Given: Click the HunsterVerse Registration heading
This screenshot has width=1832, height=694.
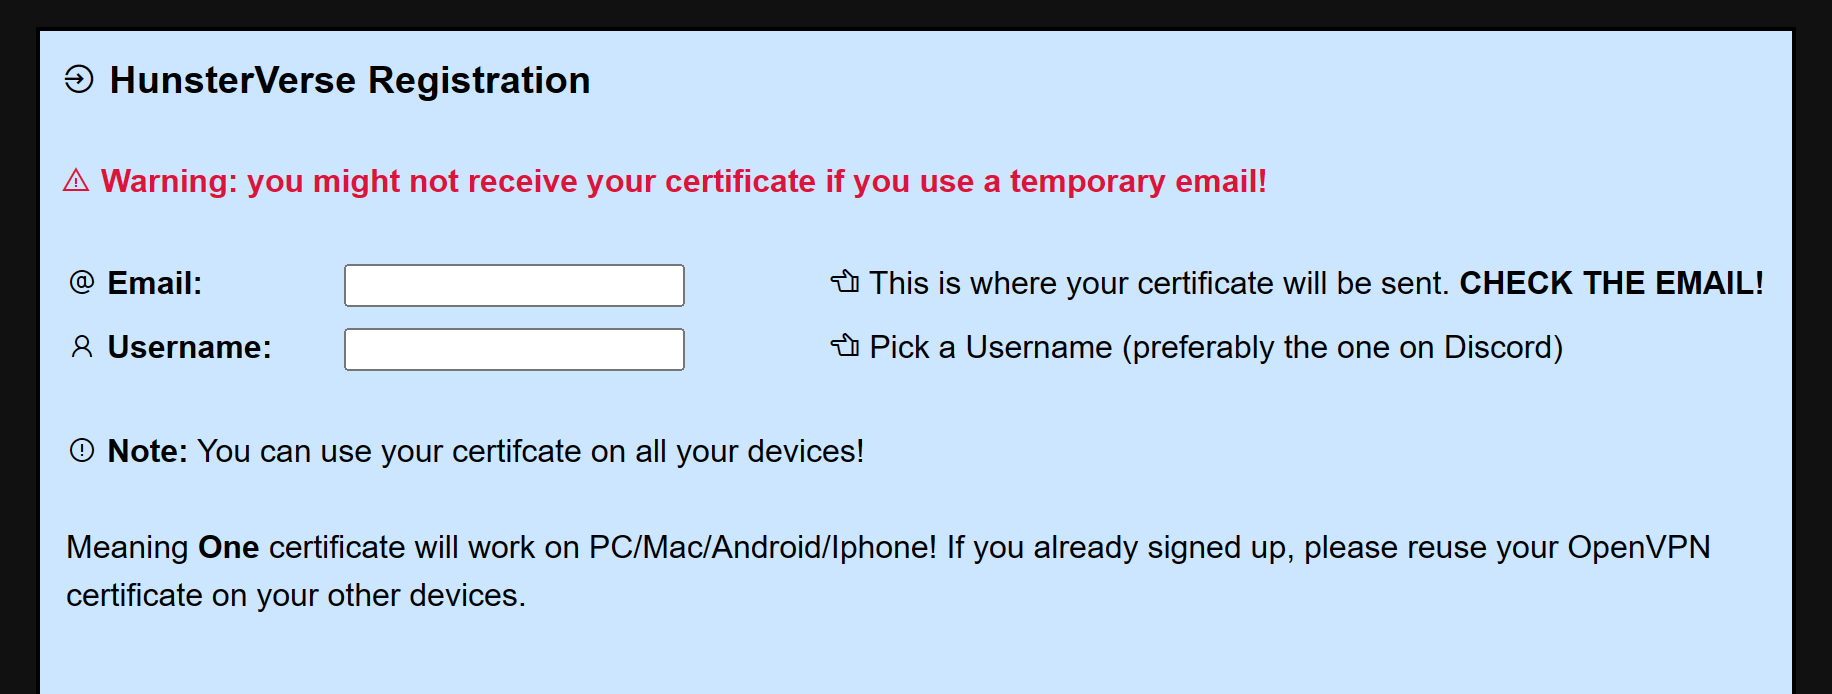Looking at the screenshot, I should (350, 80).
